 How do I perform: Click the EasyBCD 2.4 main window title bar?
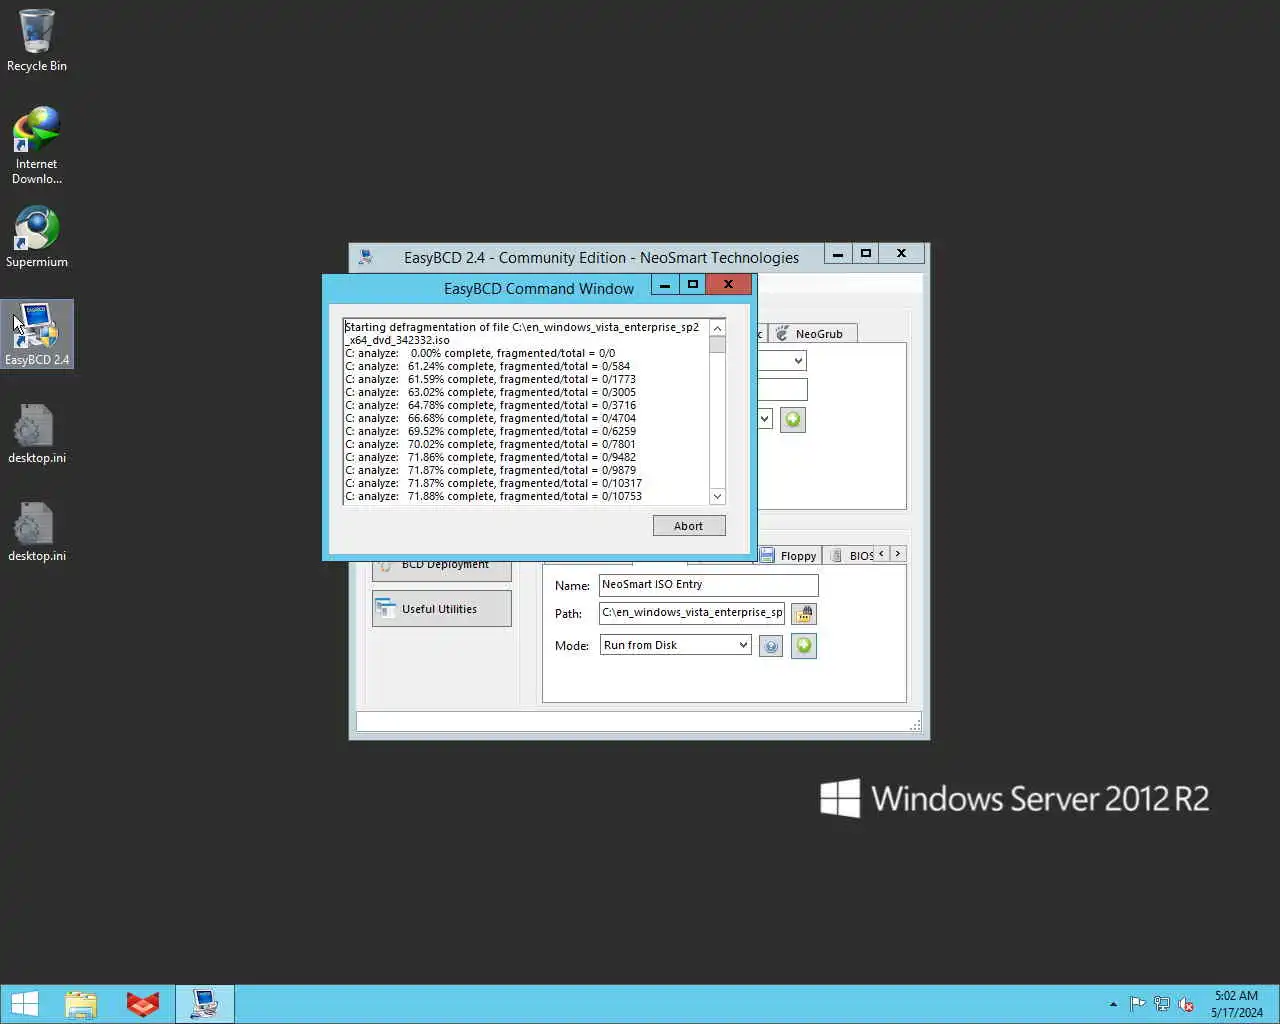(601, 257)
